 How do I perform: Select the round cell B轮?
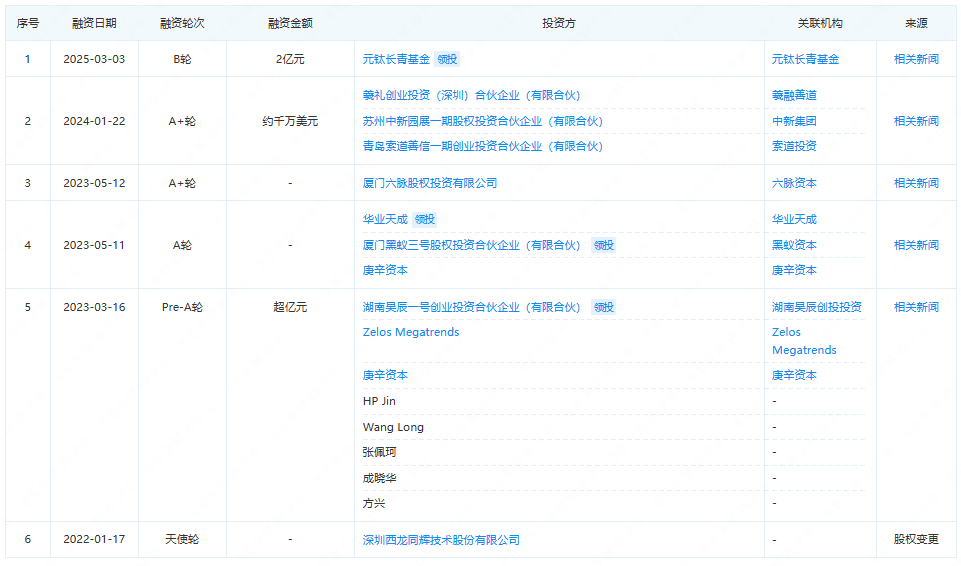[182, 59]
